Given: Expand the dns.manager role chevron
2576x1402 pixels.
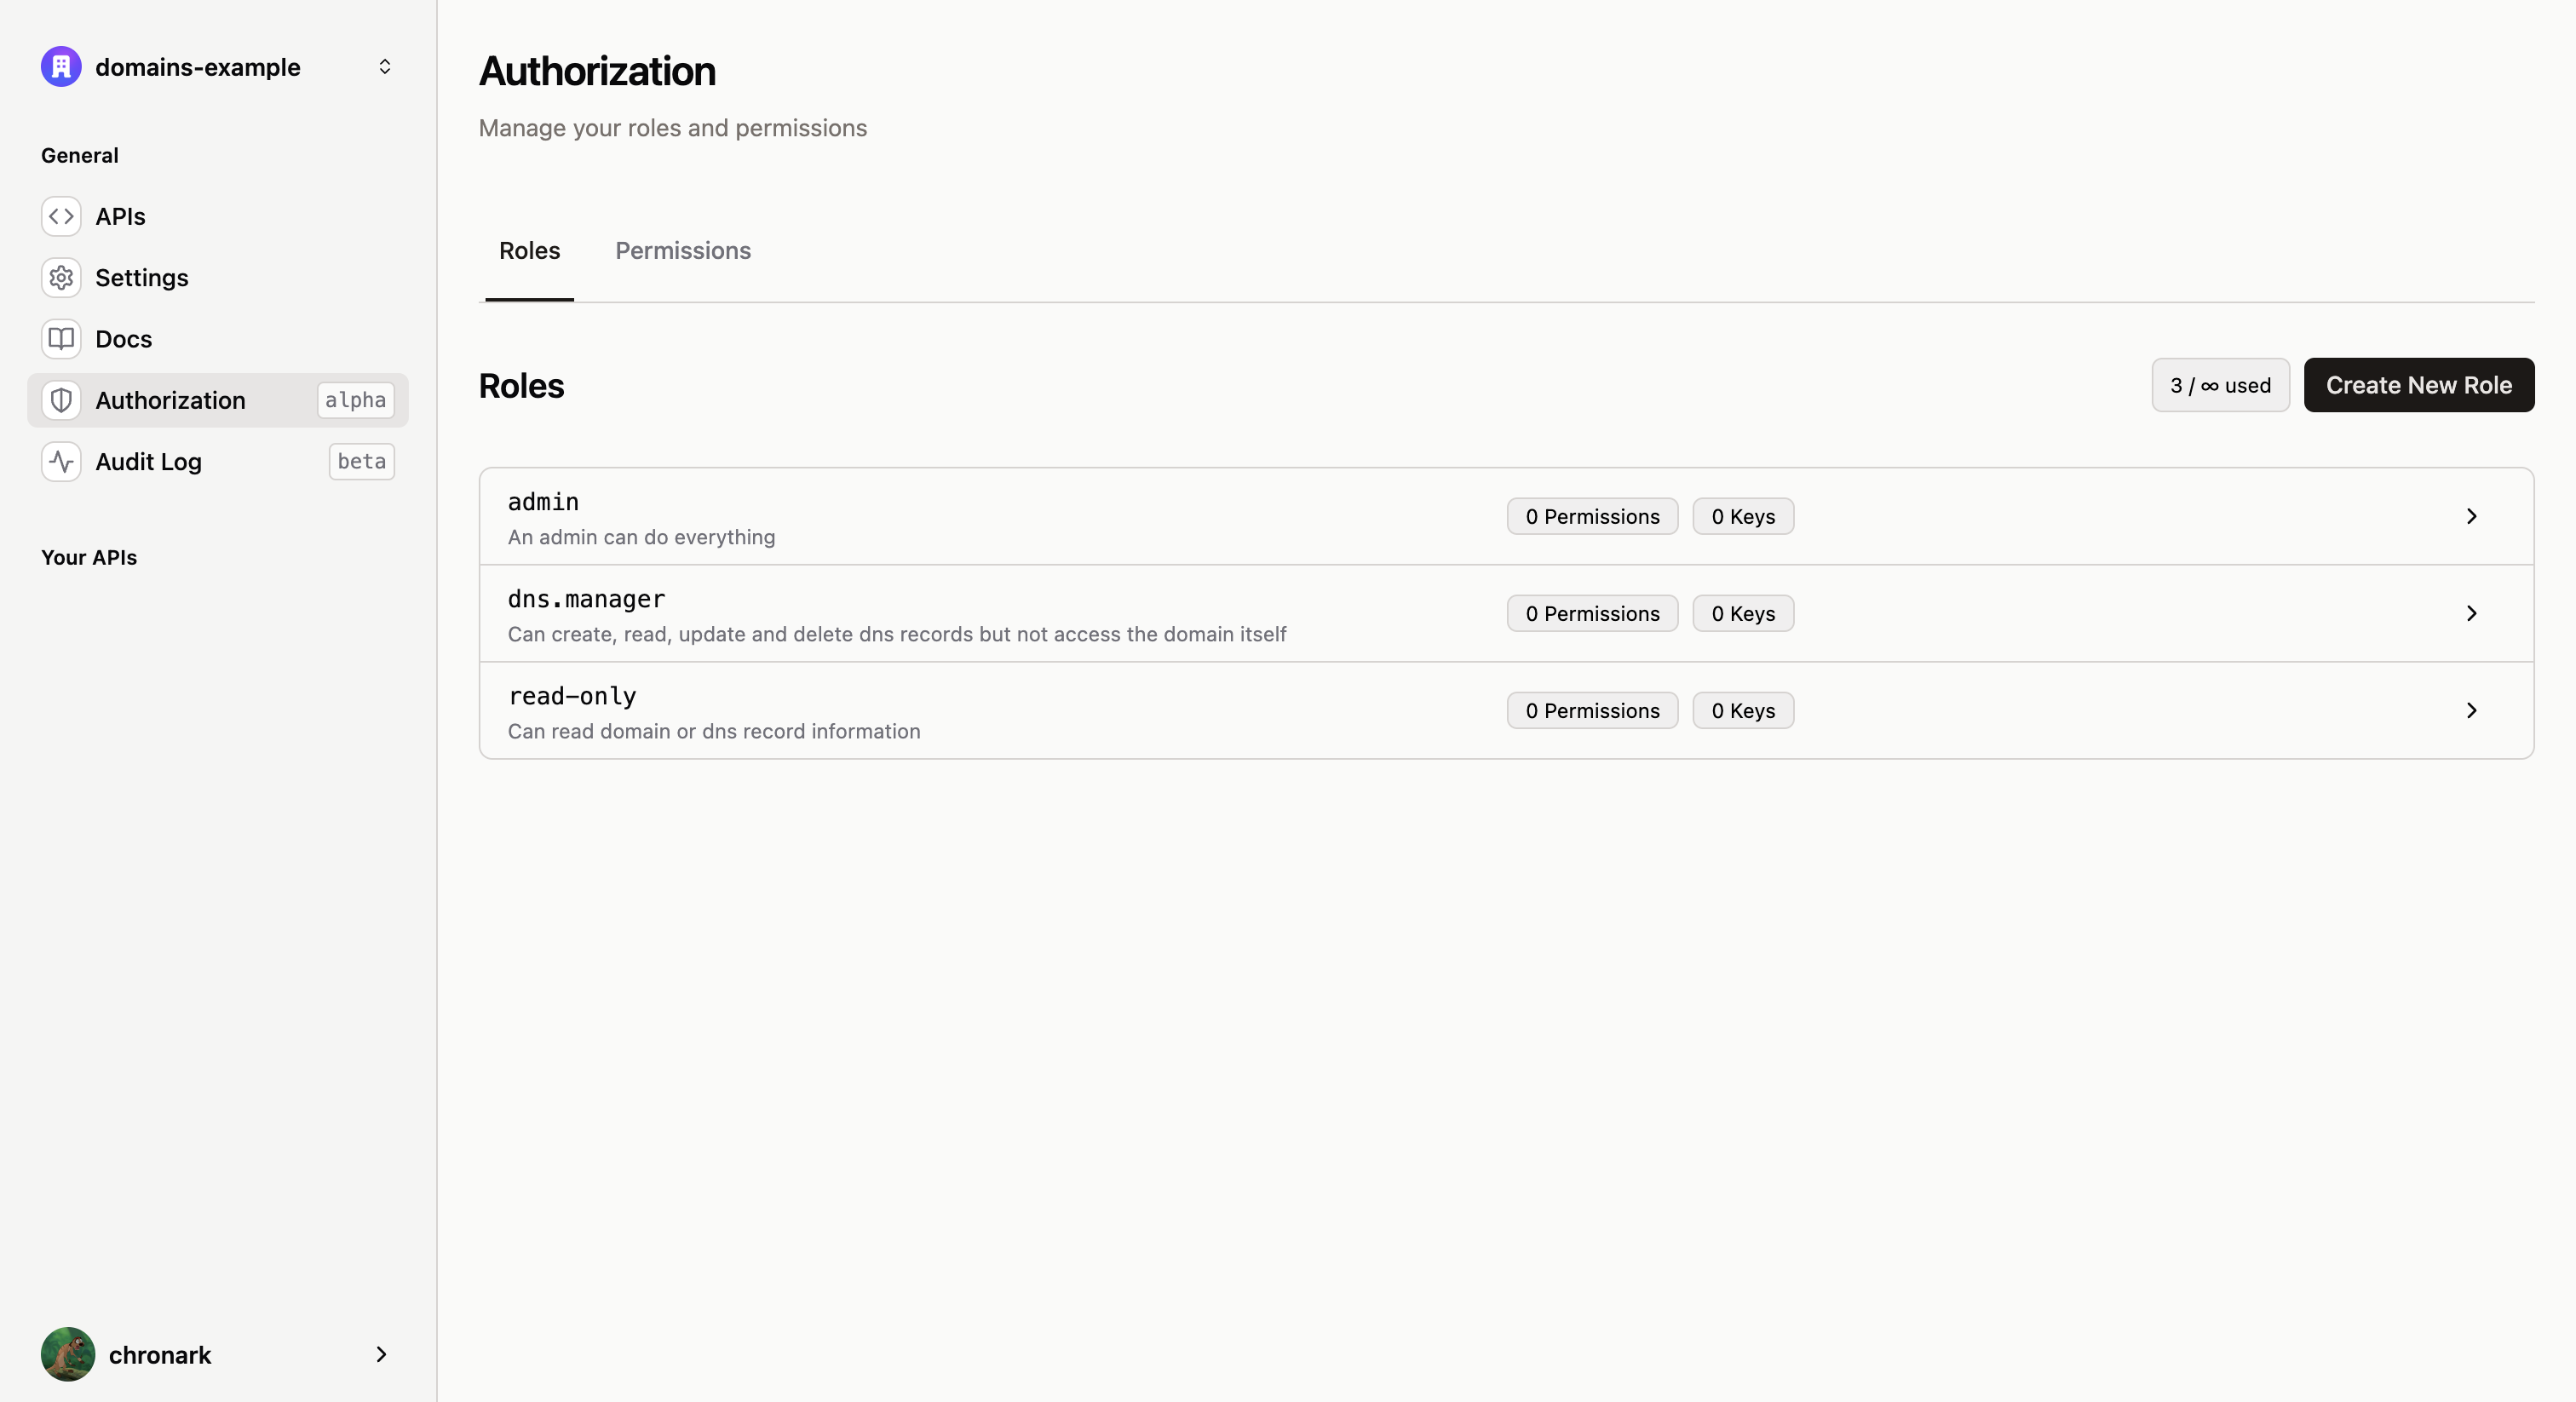Looking at the screenshot, I should (2471, 614).
